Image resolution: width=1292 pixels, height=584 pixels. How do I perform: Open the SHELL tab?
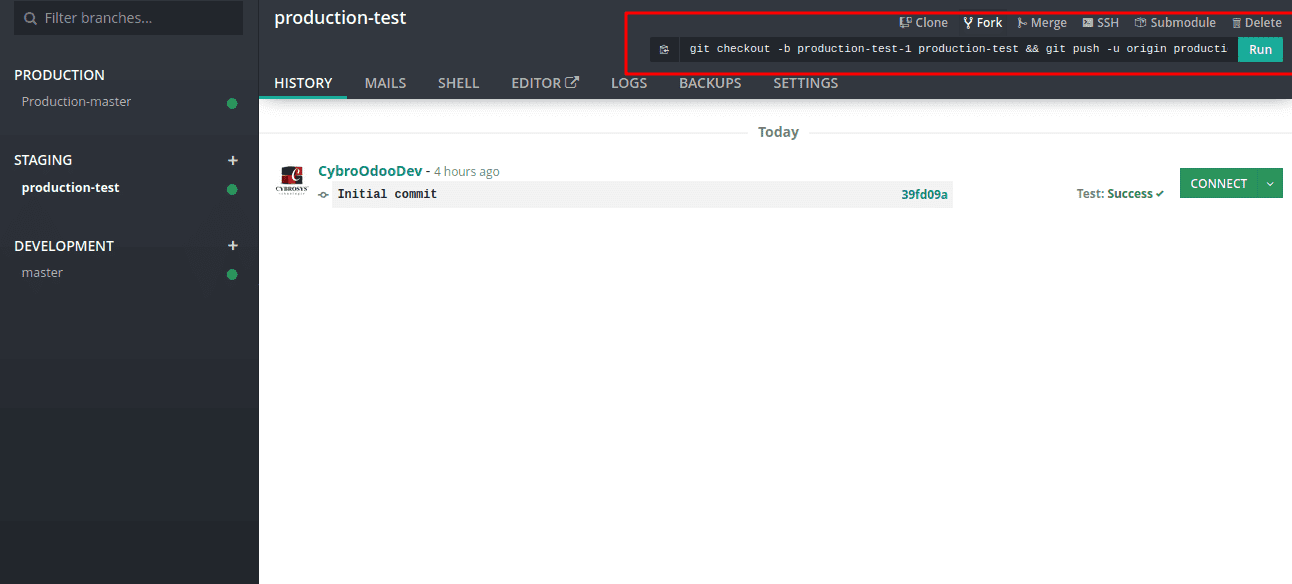click(458, 83)
